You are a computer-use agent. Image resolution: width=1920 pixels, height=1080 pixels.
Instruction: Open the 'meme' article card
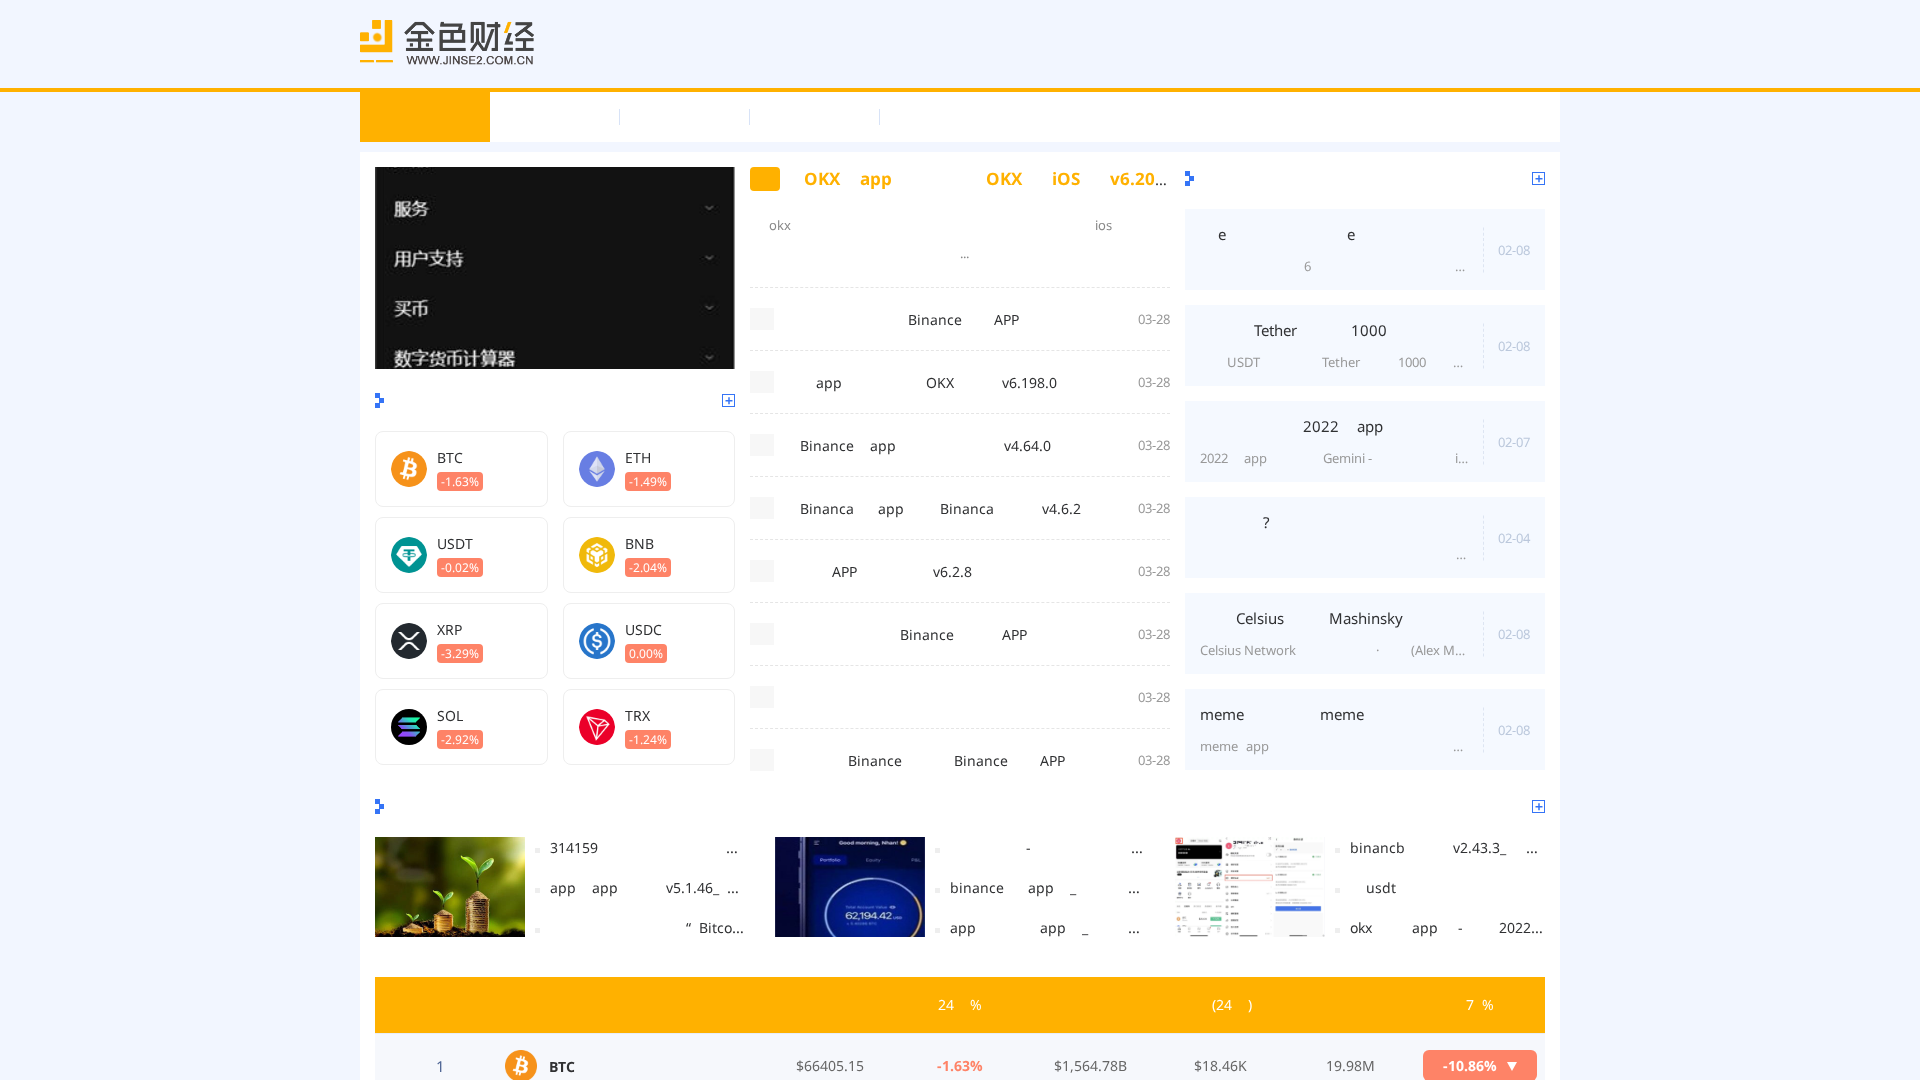pyautogui.click(x=1365, y=730)
